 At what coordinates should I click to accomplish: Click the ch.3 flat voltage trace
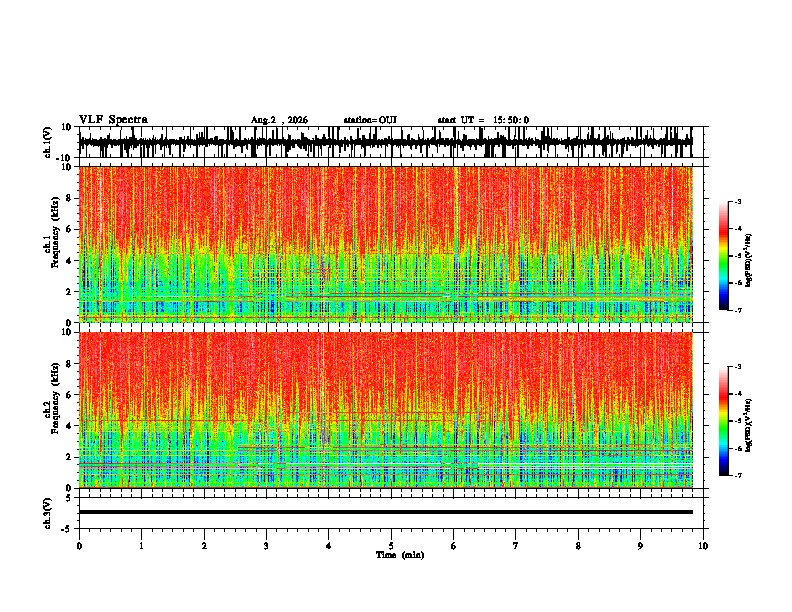point(386,512)
